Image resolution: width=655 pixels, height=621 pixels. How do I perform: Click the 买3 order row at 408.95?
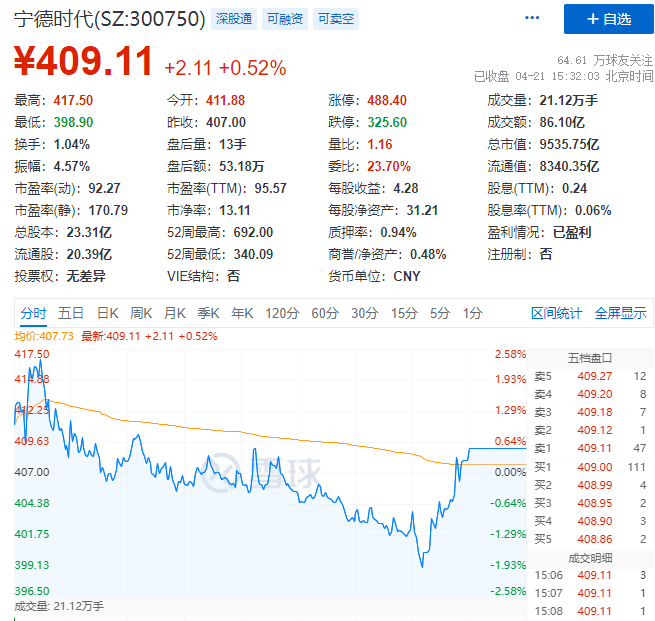tap(590, 503)
